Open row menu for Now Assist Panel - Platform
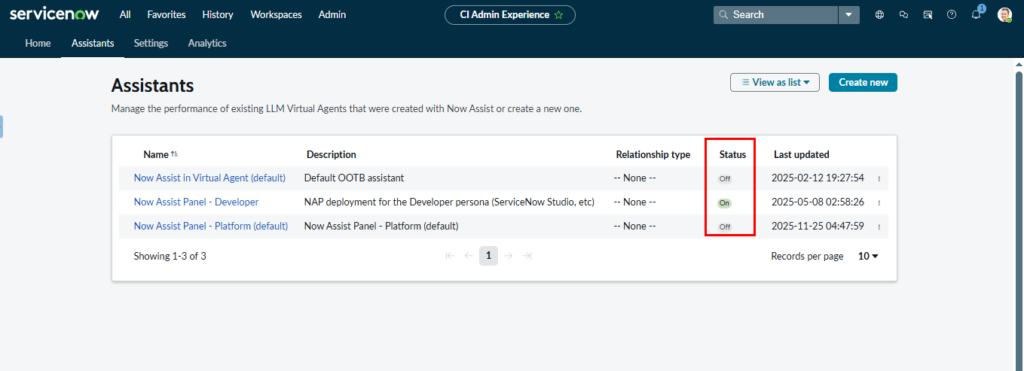The width and height of the screenshot is (1024, 371). tap(879, 227)
